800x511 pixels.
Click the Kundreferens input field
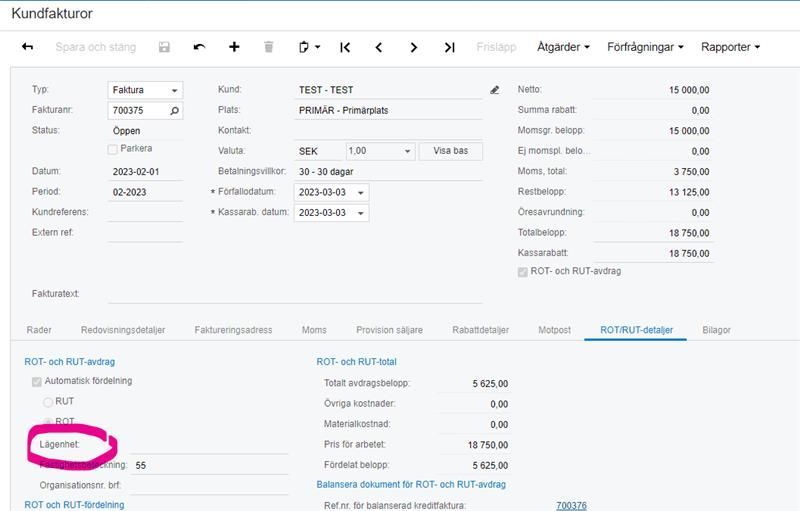(x=145, y=212)
